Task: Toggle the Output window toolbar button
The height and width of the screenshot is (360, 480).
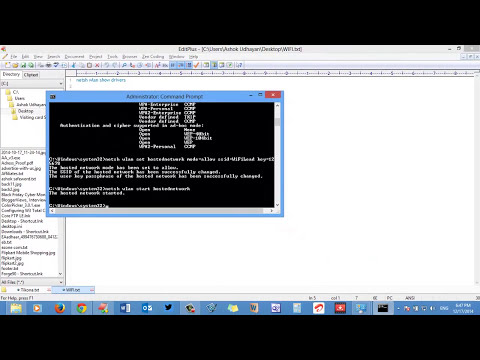Action: pos(222,65)
